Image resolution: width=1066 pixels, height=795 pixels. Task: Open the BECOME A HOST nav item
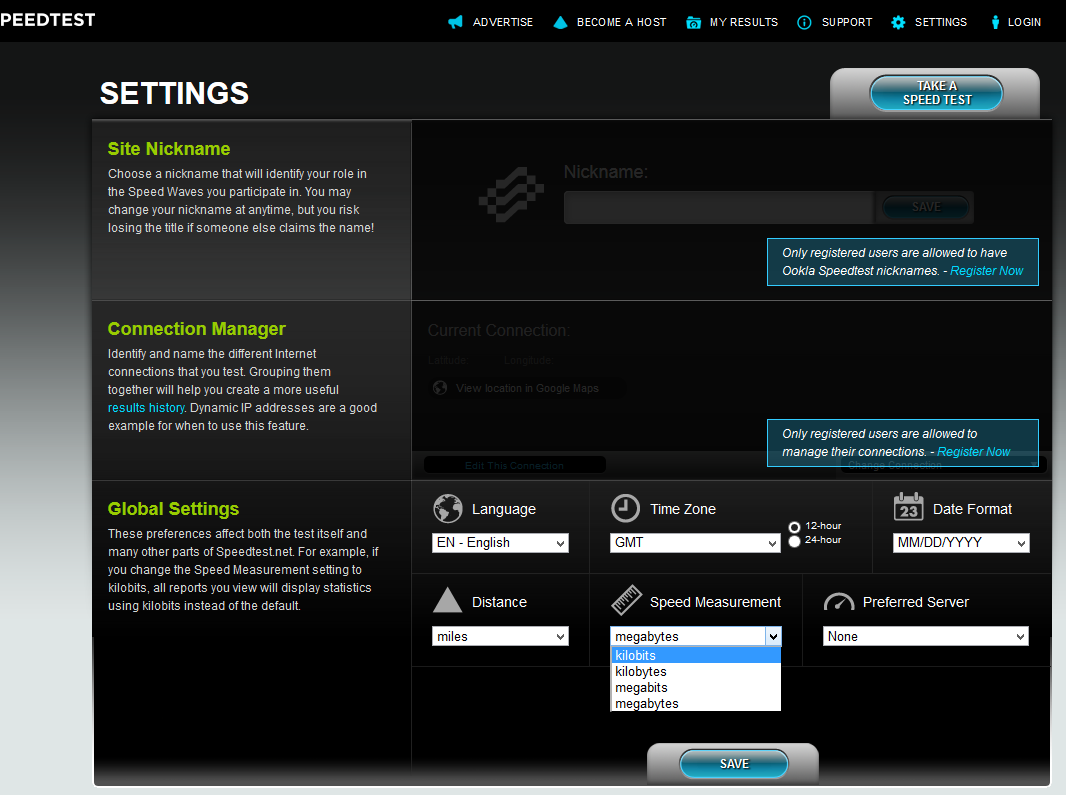621,22
